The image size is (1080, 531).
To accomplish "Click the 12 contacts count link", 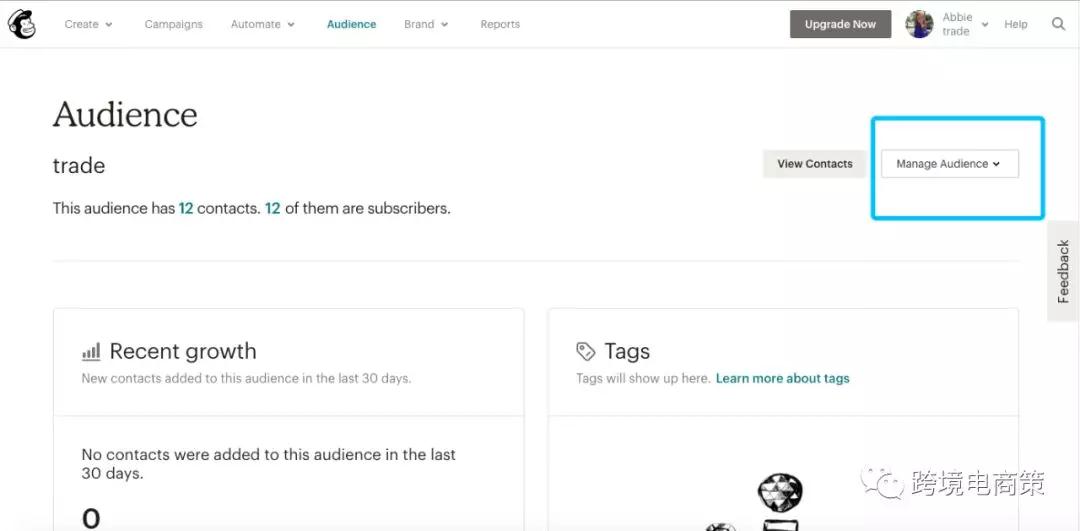I will pos(185,208).
